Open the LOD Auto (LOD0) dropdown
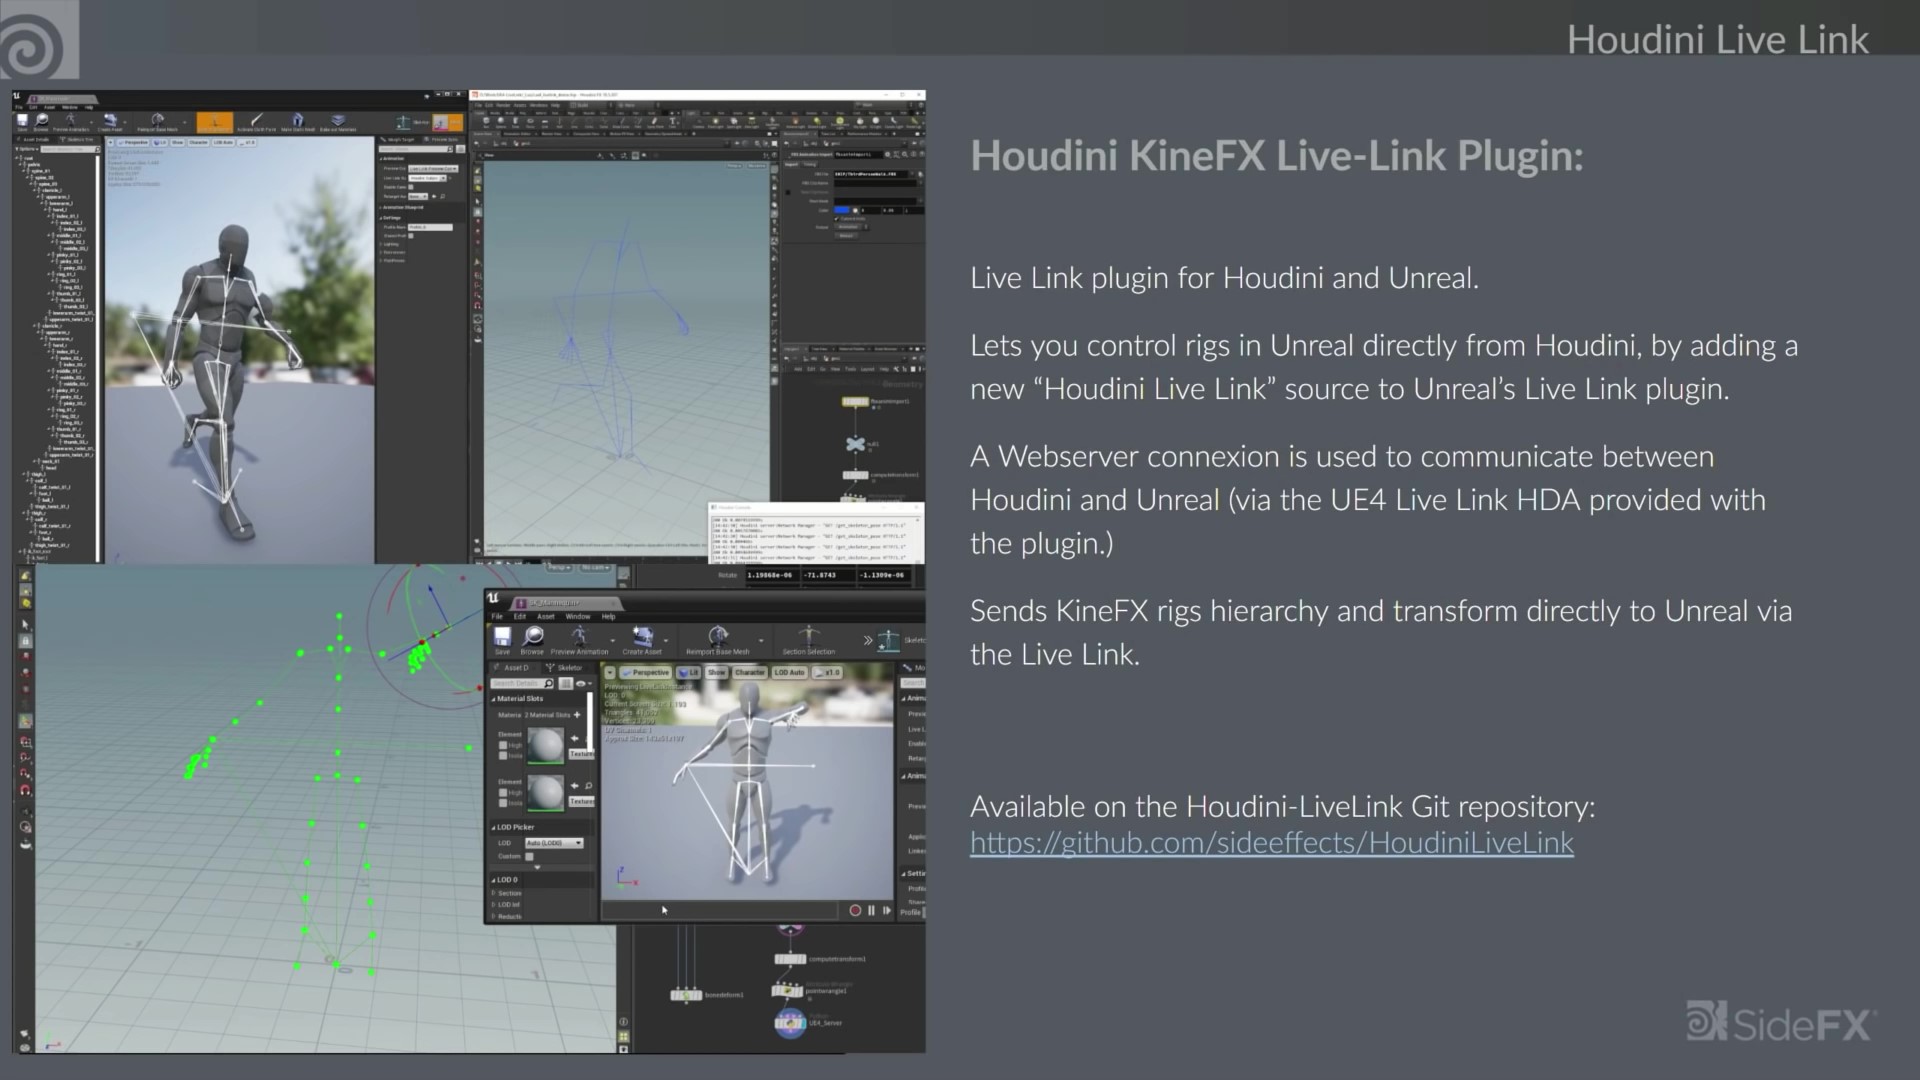The image size is (1920, 1080). coord(554,843)
